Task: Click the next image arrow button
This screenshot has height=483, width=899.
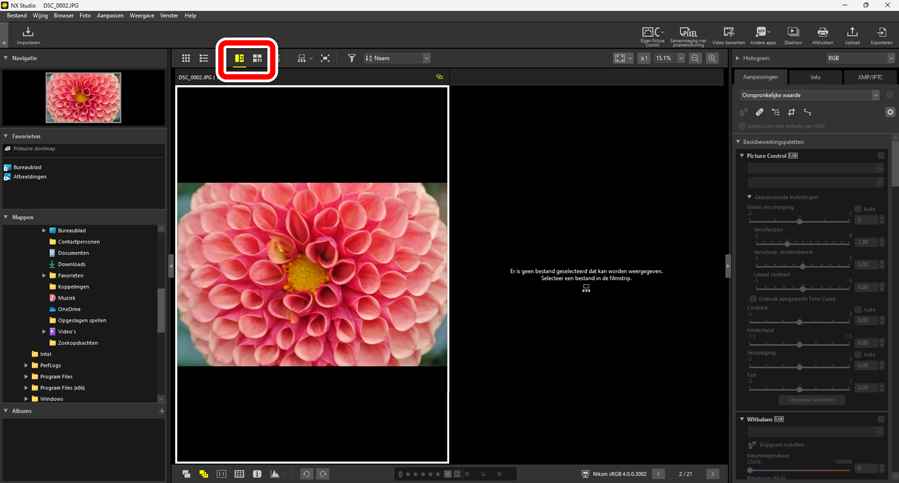Action: click(x=712, y=474)
